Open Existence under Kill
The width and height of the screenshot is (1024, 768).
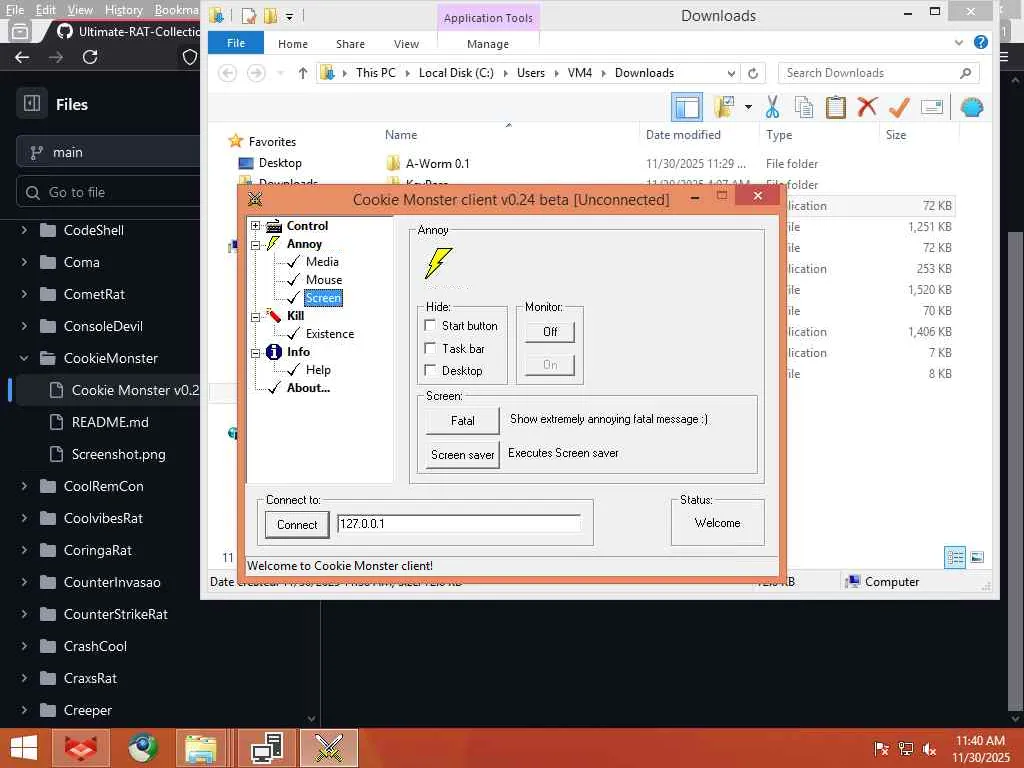tap(330, 334)
